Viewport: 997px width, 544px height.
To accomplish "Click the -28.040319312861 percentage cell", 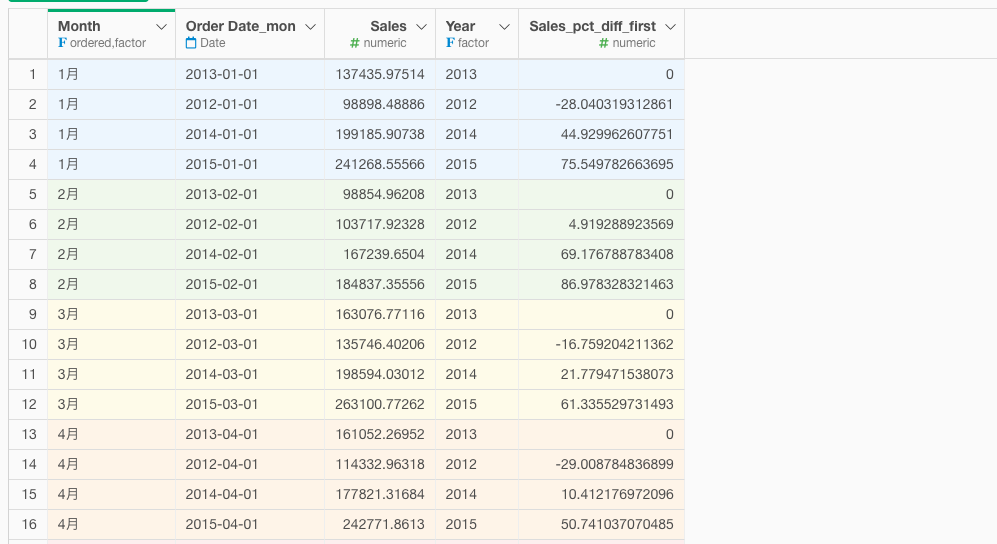I will coord(602,104).
